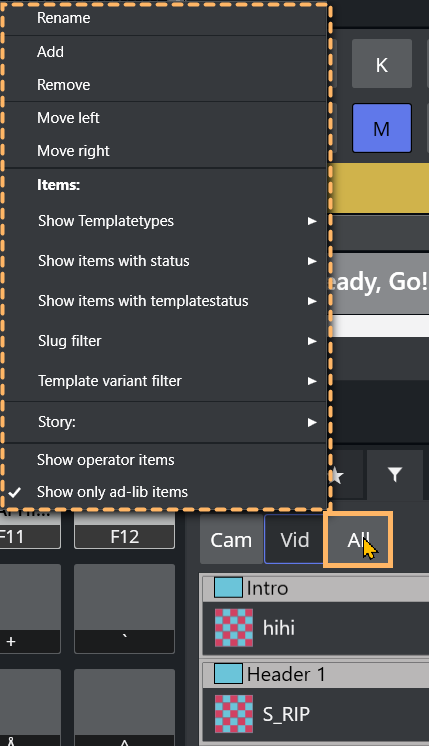This screenshot has width=429, height=746.
Task: Click the Header 1 cyan square icon
Action: click(228, 674)
